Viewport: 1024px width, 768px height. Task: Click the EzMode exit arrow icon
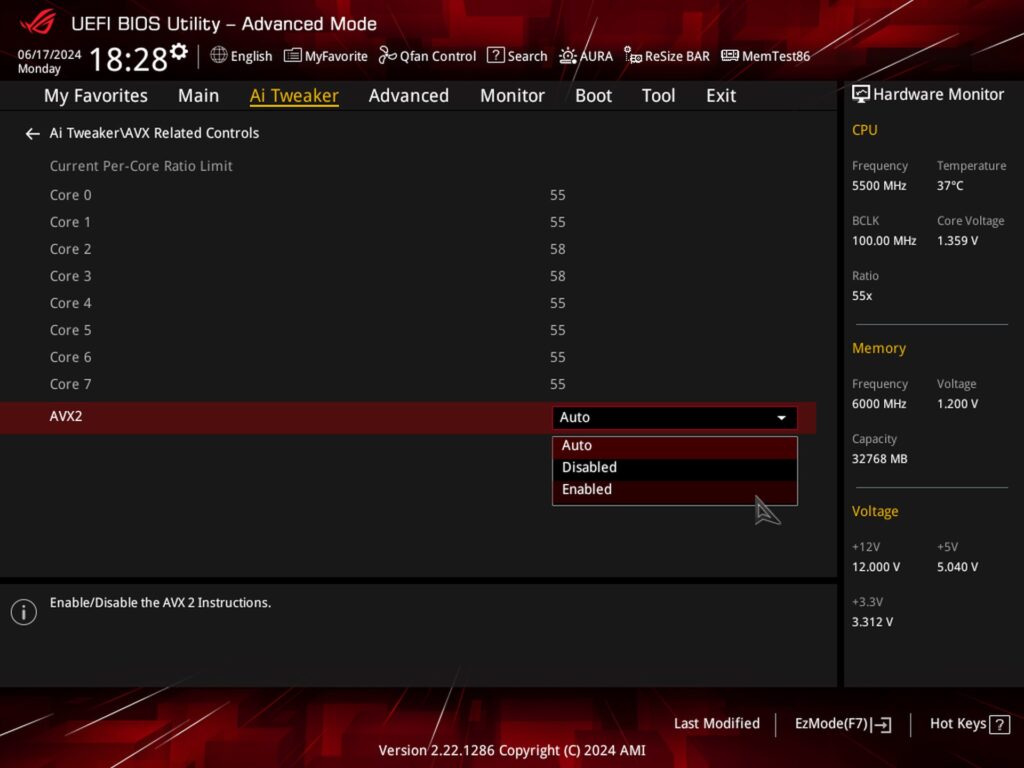[882, 724]
